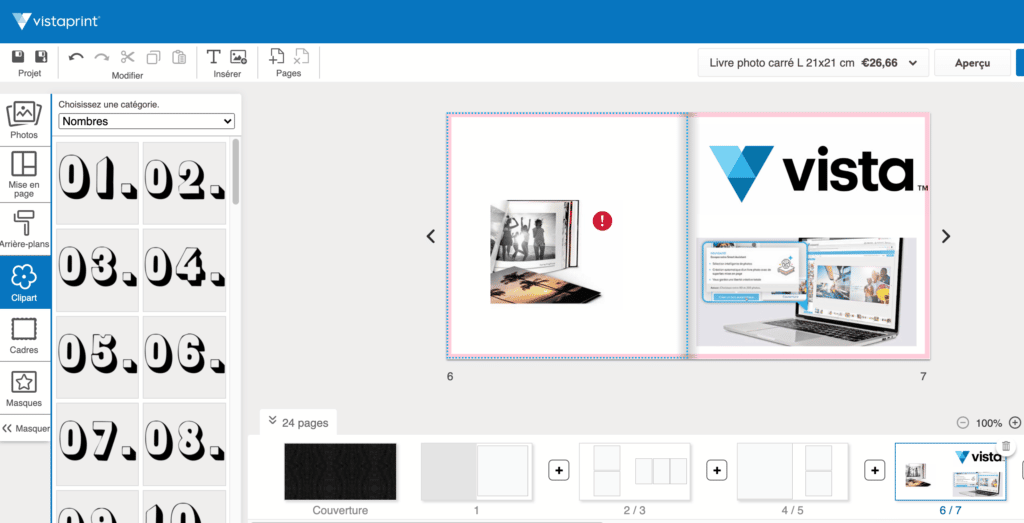1024x523 pixels.
Task: Expand the photo book format price dropdown
Action: click(813, 63)
